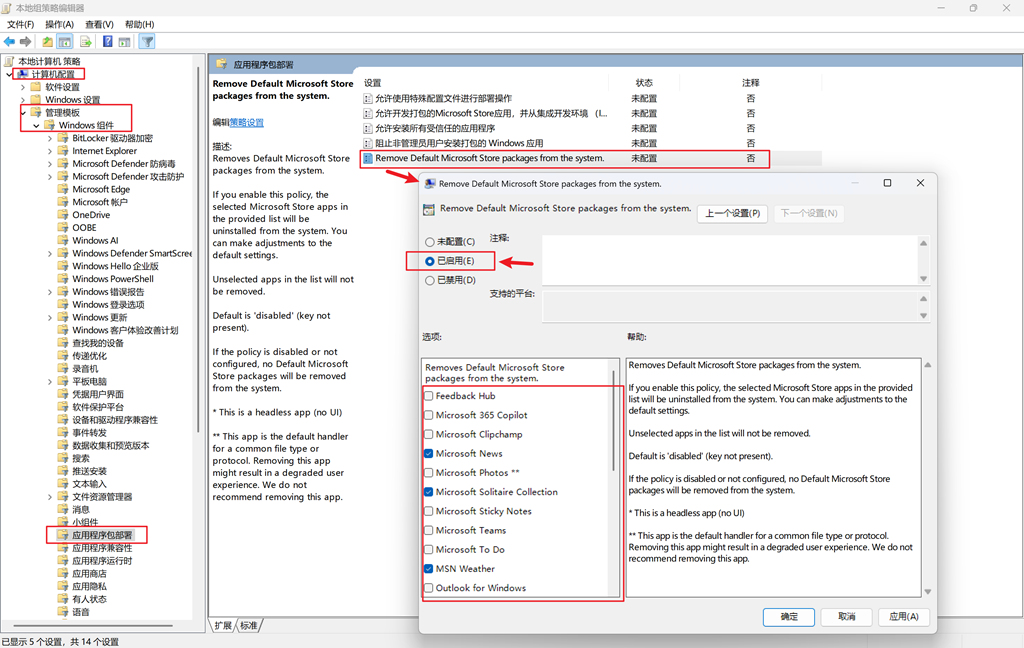Expand the Windows 设置 tree node
This screenshot has width=1024, height=648.
coord(23,100)
